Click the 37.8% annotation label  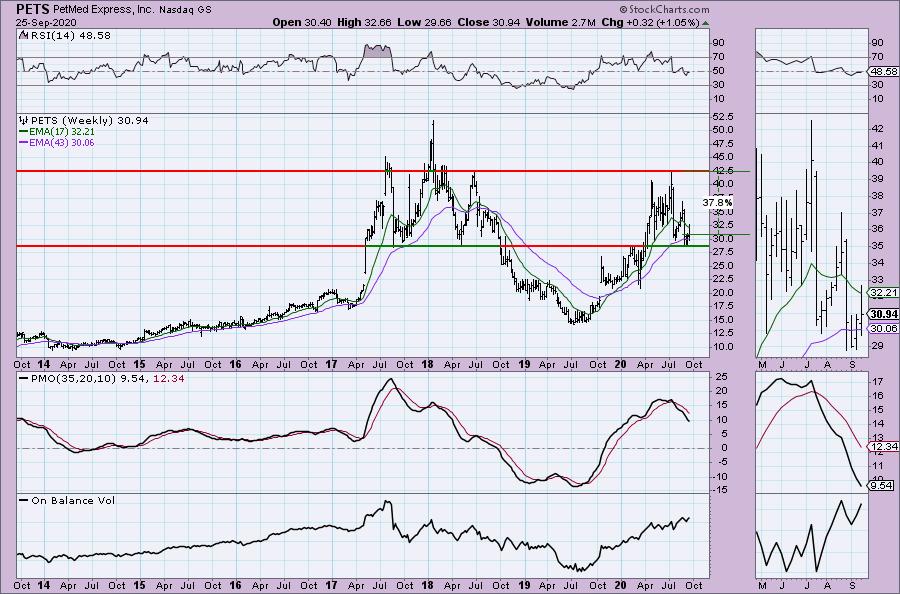(x=717, y=203)
